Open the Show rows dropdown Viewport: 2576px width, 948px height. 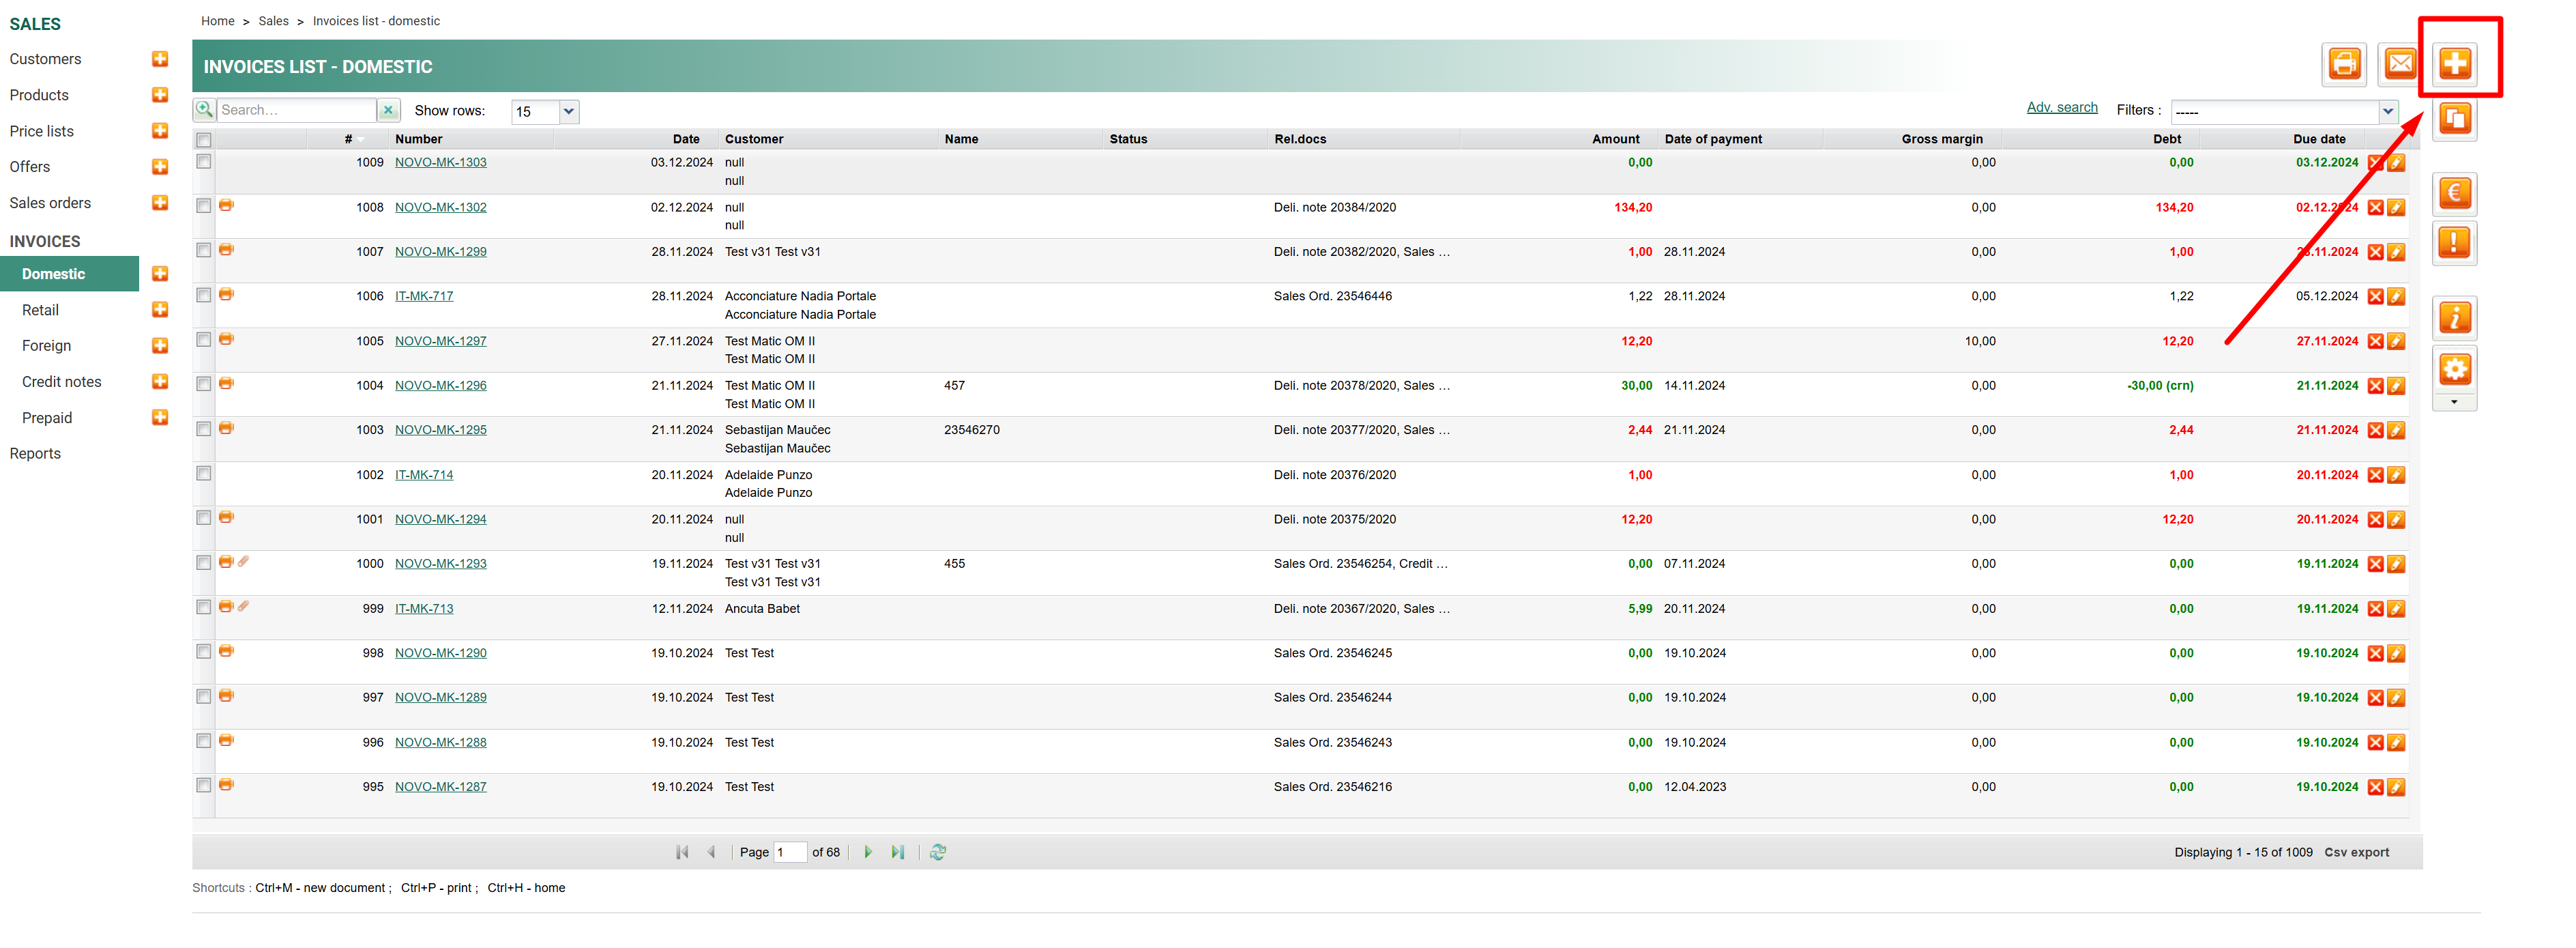tap(568, 111)
